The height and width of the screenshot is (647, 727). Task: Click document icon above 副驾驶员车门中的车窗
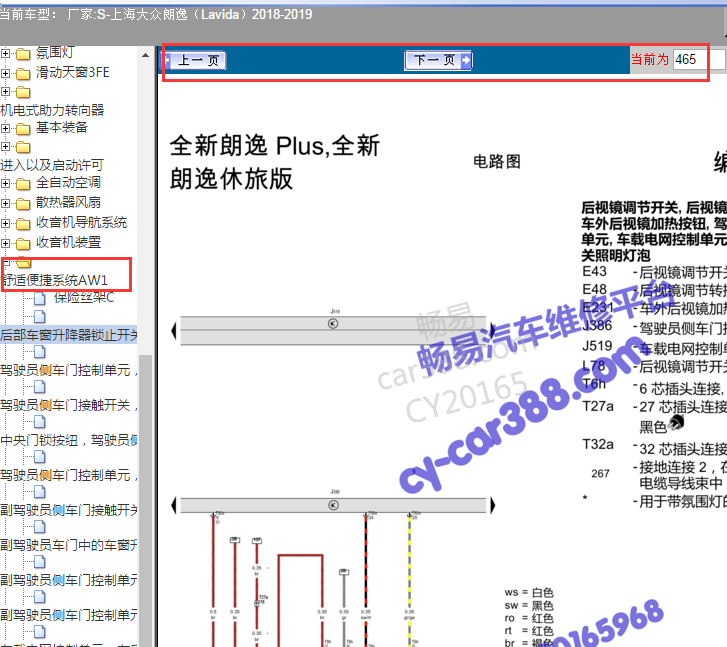[x=40, y=527]
